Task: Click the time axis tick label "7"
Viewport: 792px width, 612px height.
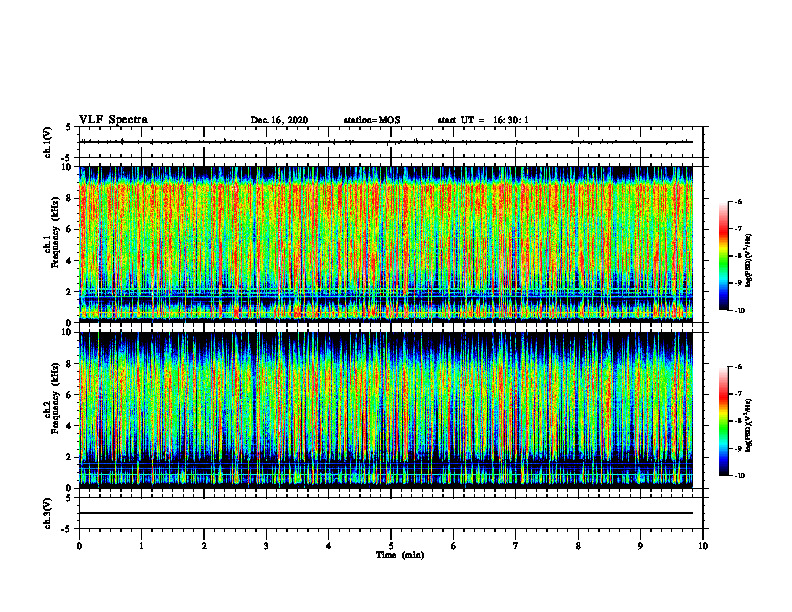Action: [516, 545]
